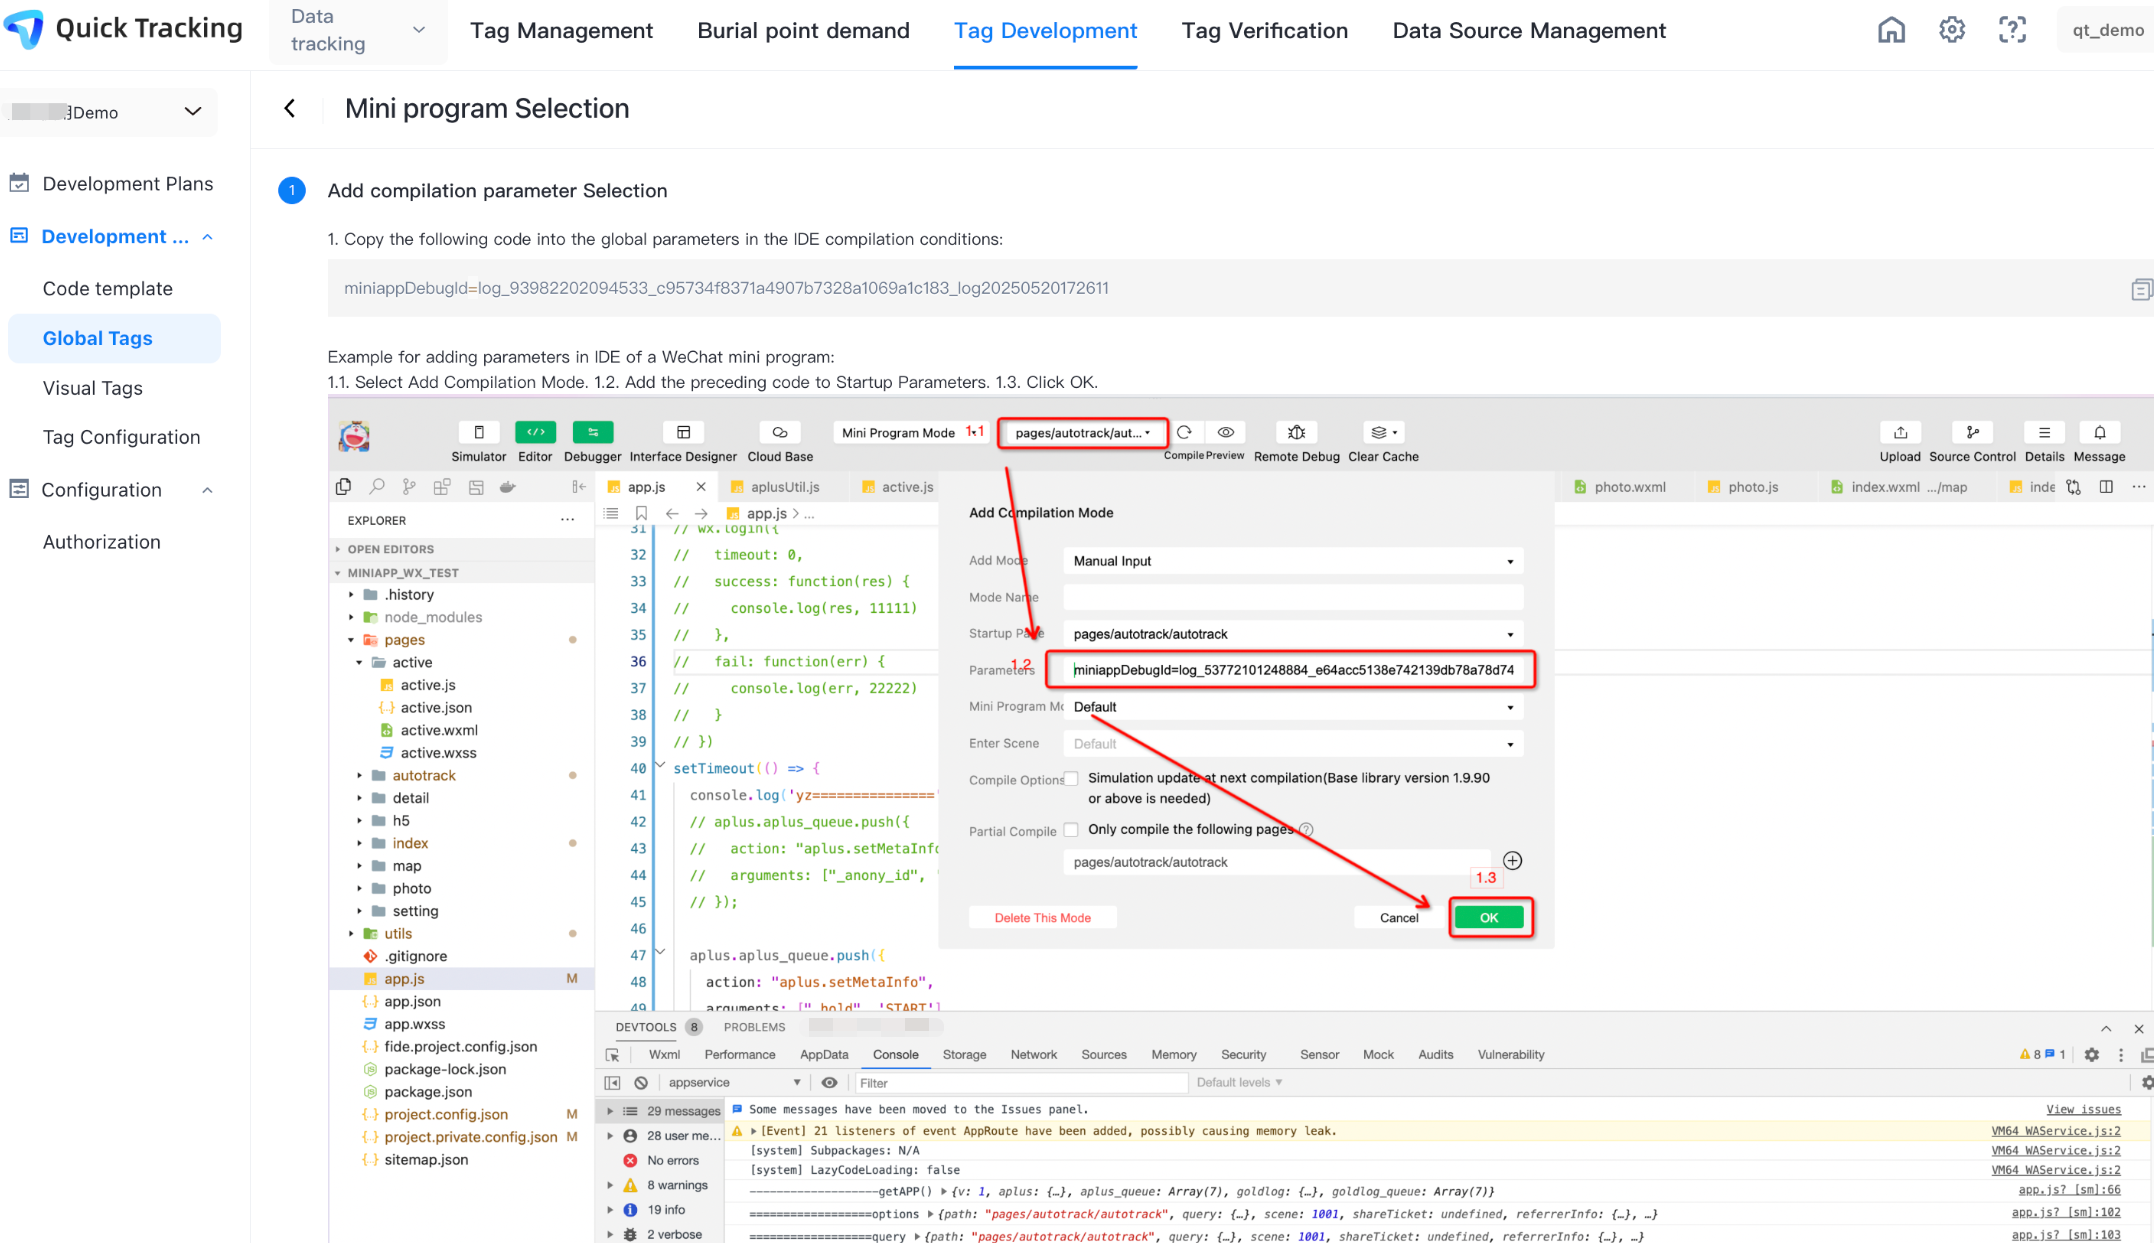
Task: Open the Data tracking dropdown
Action: pos(357,30)
